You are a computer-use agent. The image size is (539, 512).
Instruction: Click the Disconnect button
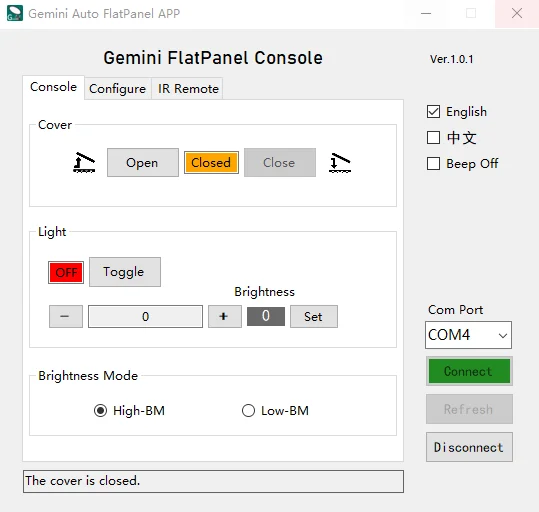pos(469,447)
